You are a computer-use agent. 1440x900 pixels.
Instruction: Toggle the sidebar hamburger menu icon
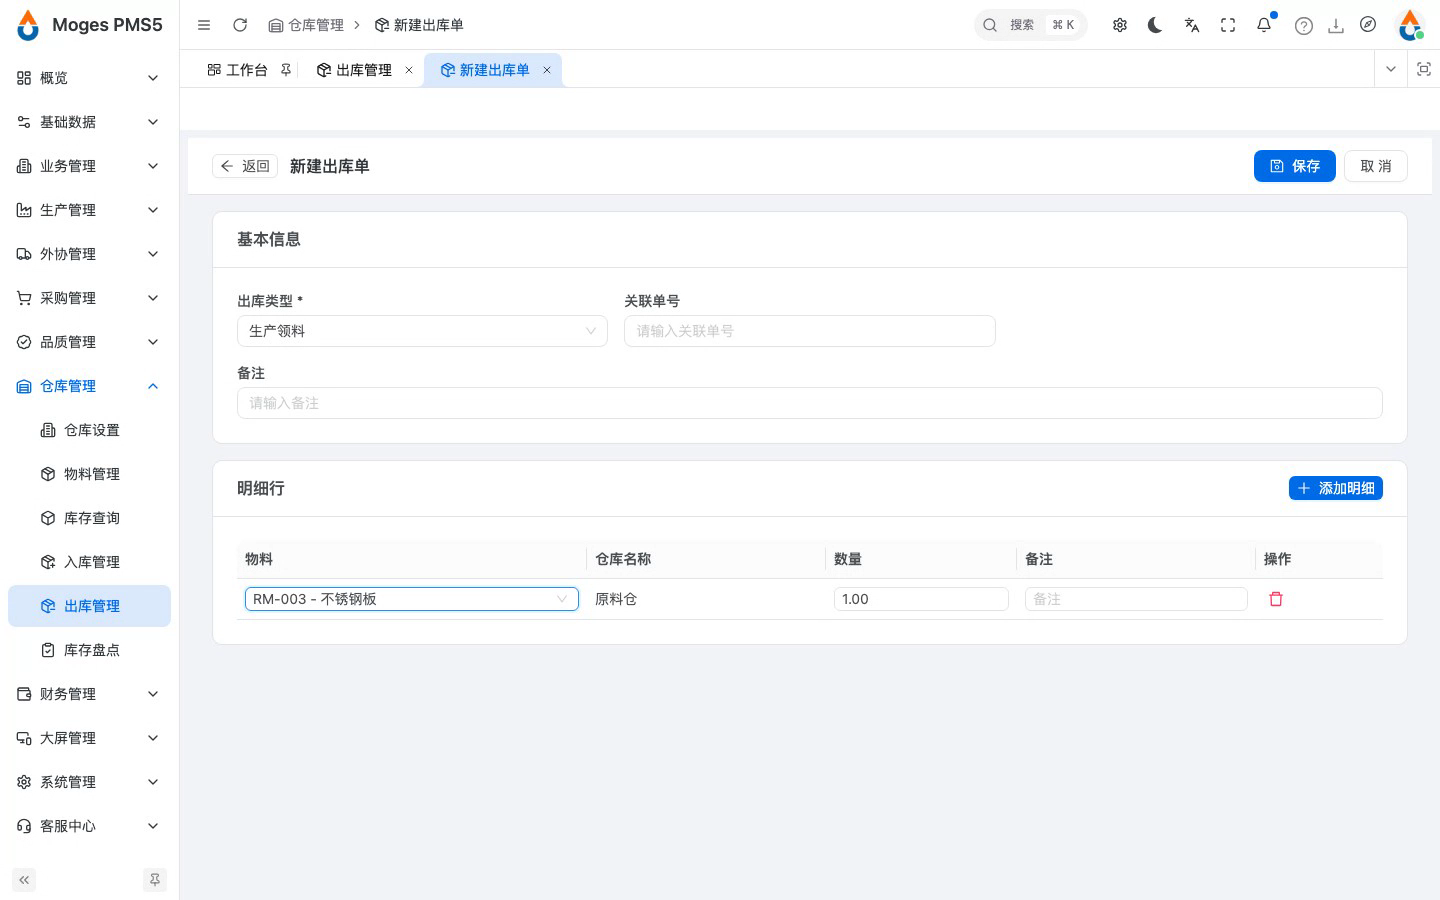(204, 25)
